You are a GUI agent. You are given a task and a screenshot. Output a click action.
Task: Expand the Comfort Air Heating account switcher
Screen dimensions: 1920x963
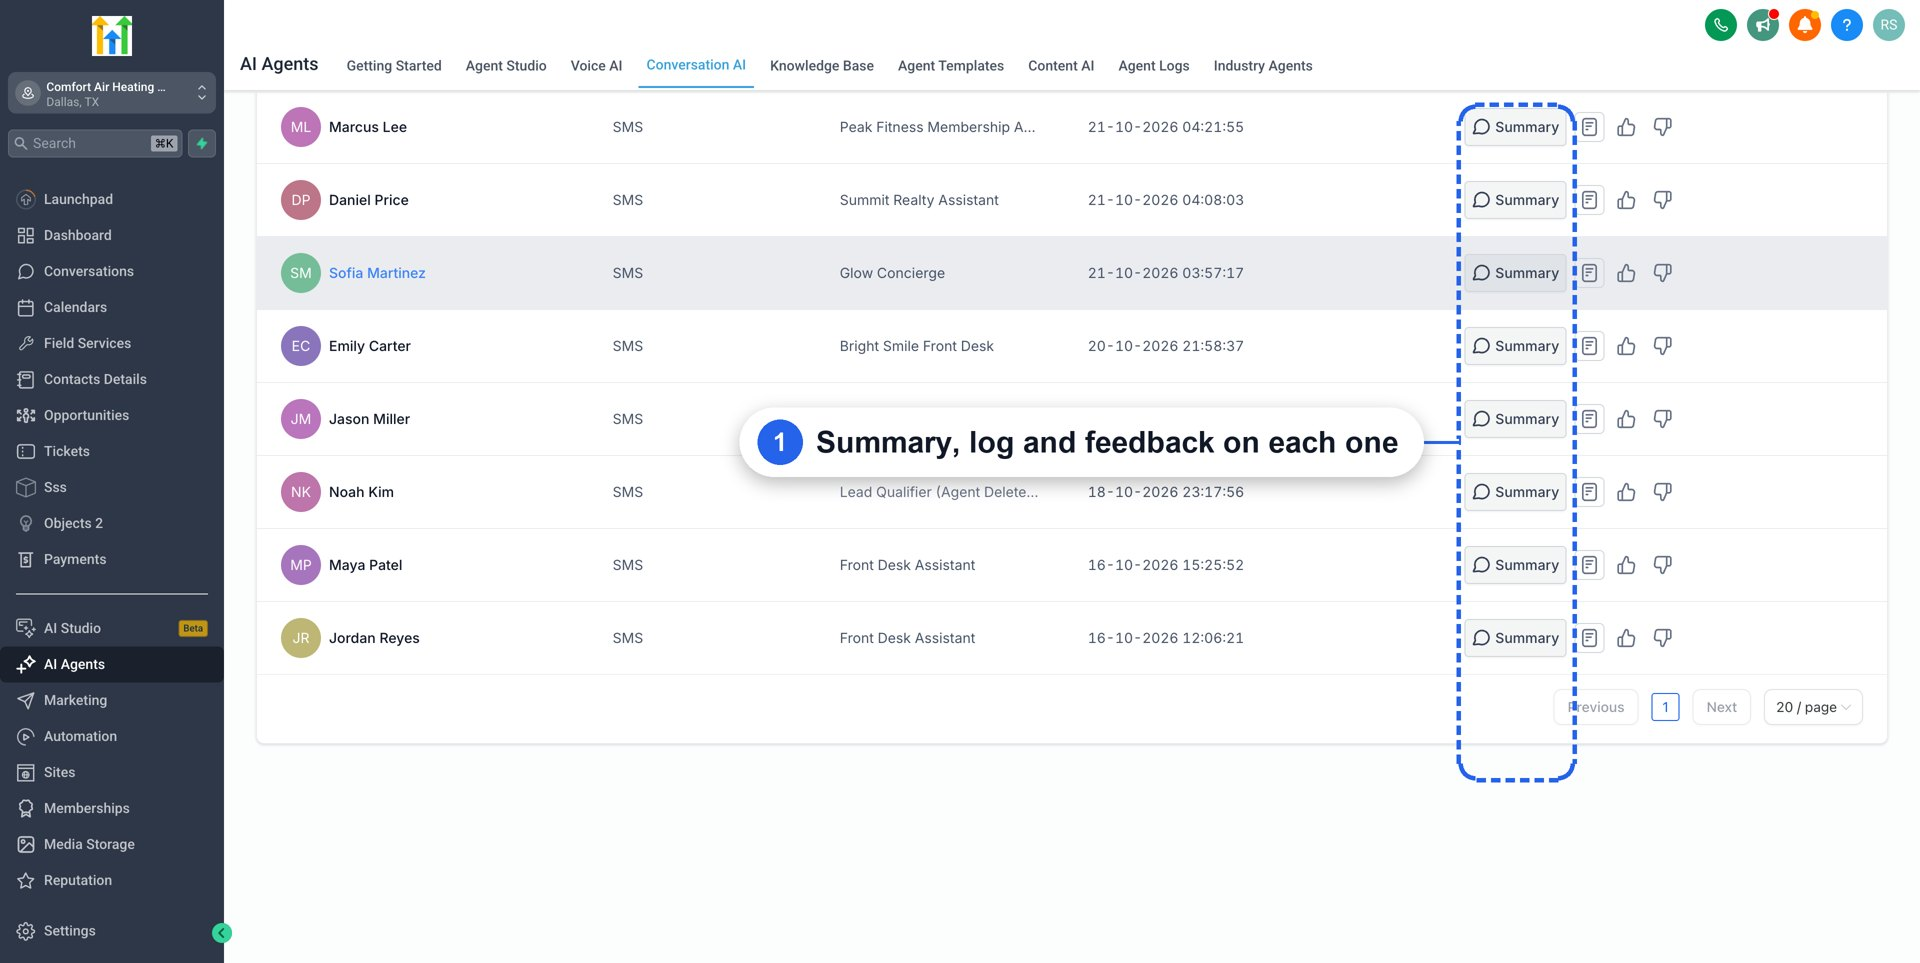click(x=112, y=93)
